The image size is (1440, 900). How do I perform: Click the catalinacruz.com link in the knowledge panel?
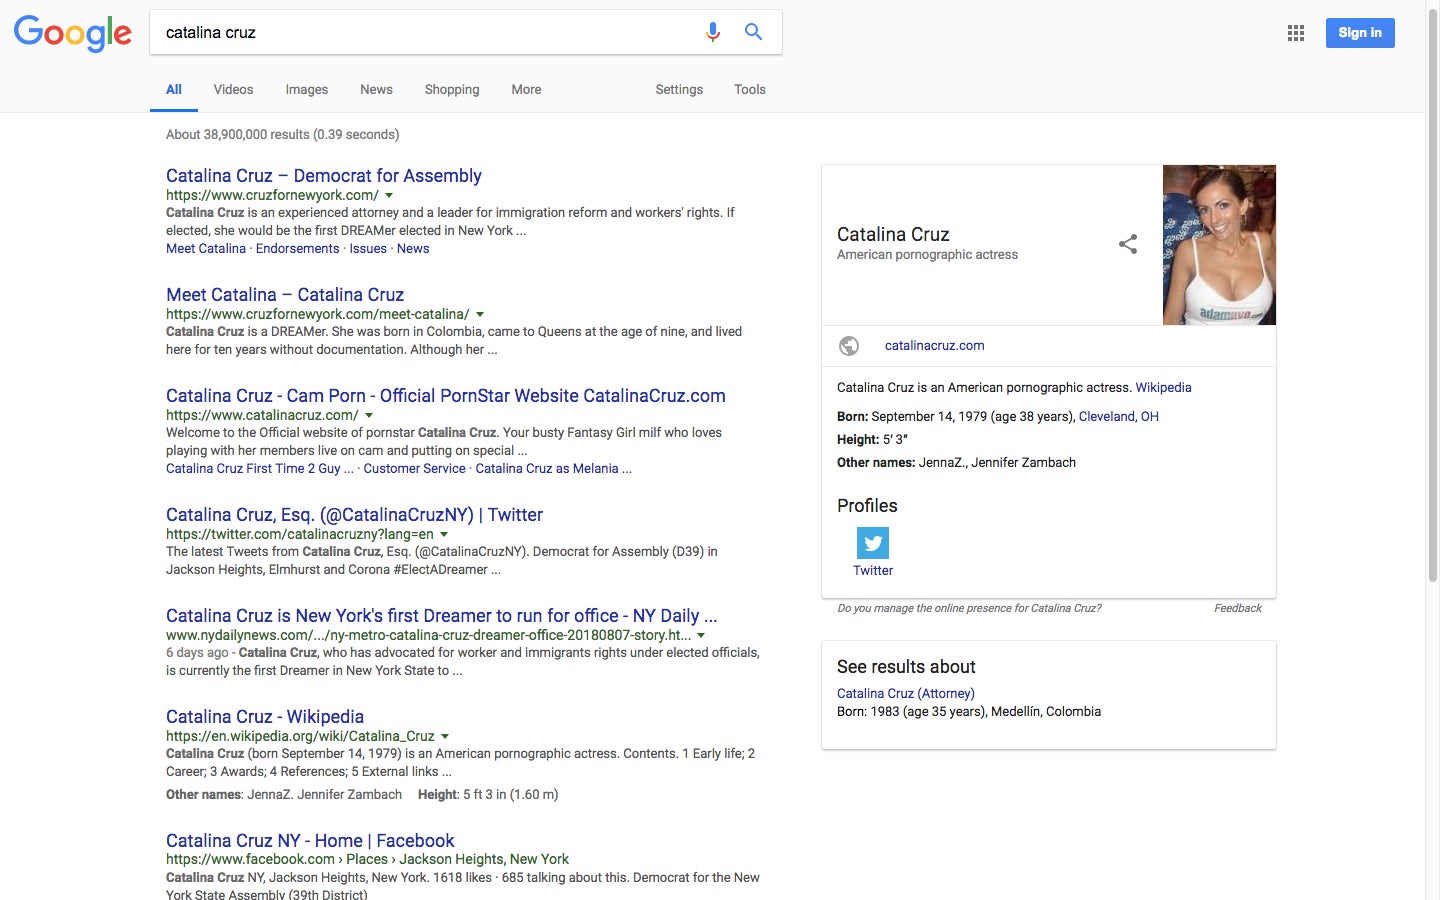[934, 346]
